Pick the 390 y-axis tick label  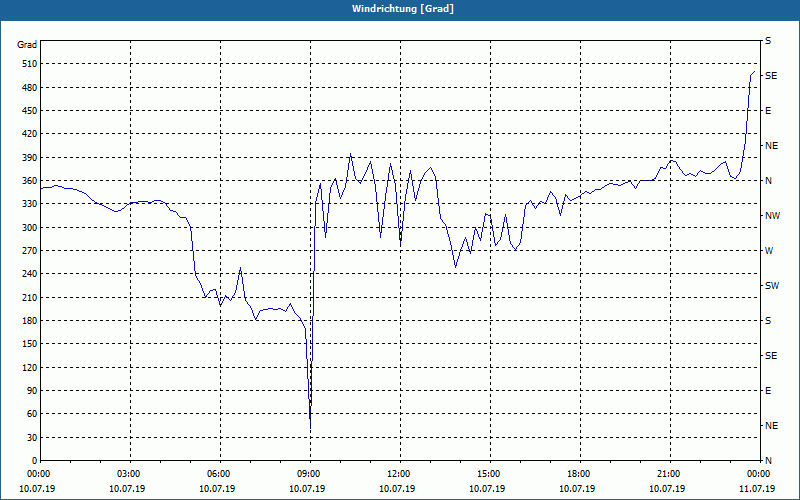tap(30, 158)
